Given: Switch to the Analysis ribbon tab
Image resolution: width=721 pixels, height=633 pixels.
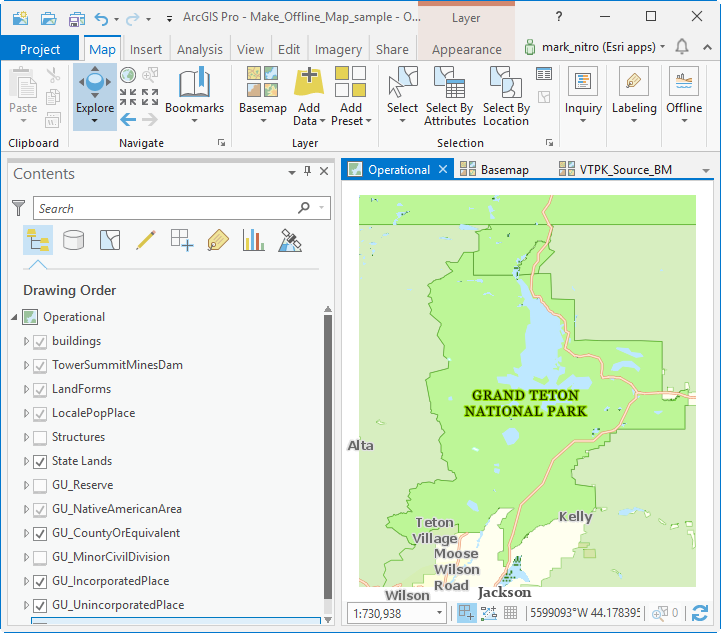Looking at the screenshot, I should 200,49.
